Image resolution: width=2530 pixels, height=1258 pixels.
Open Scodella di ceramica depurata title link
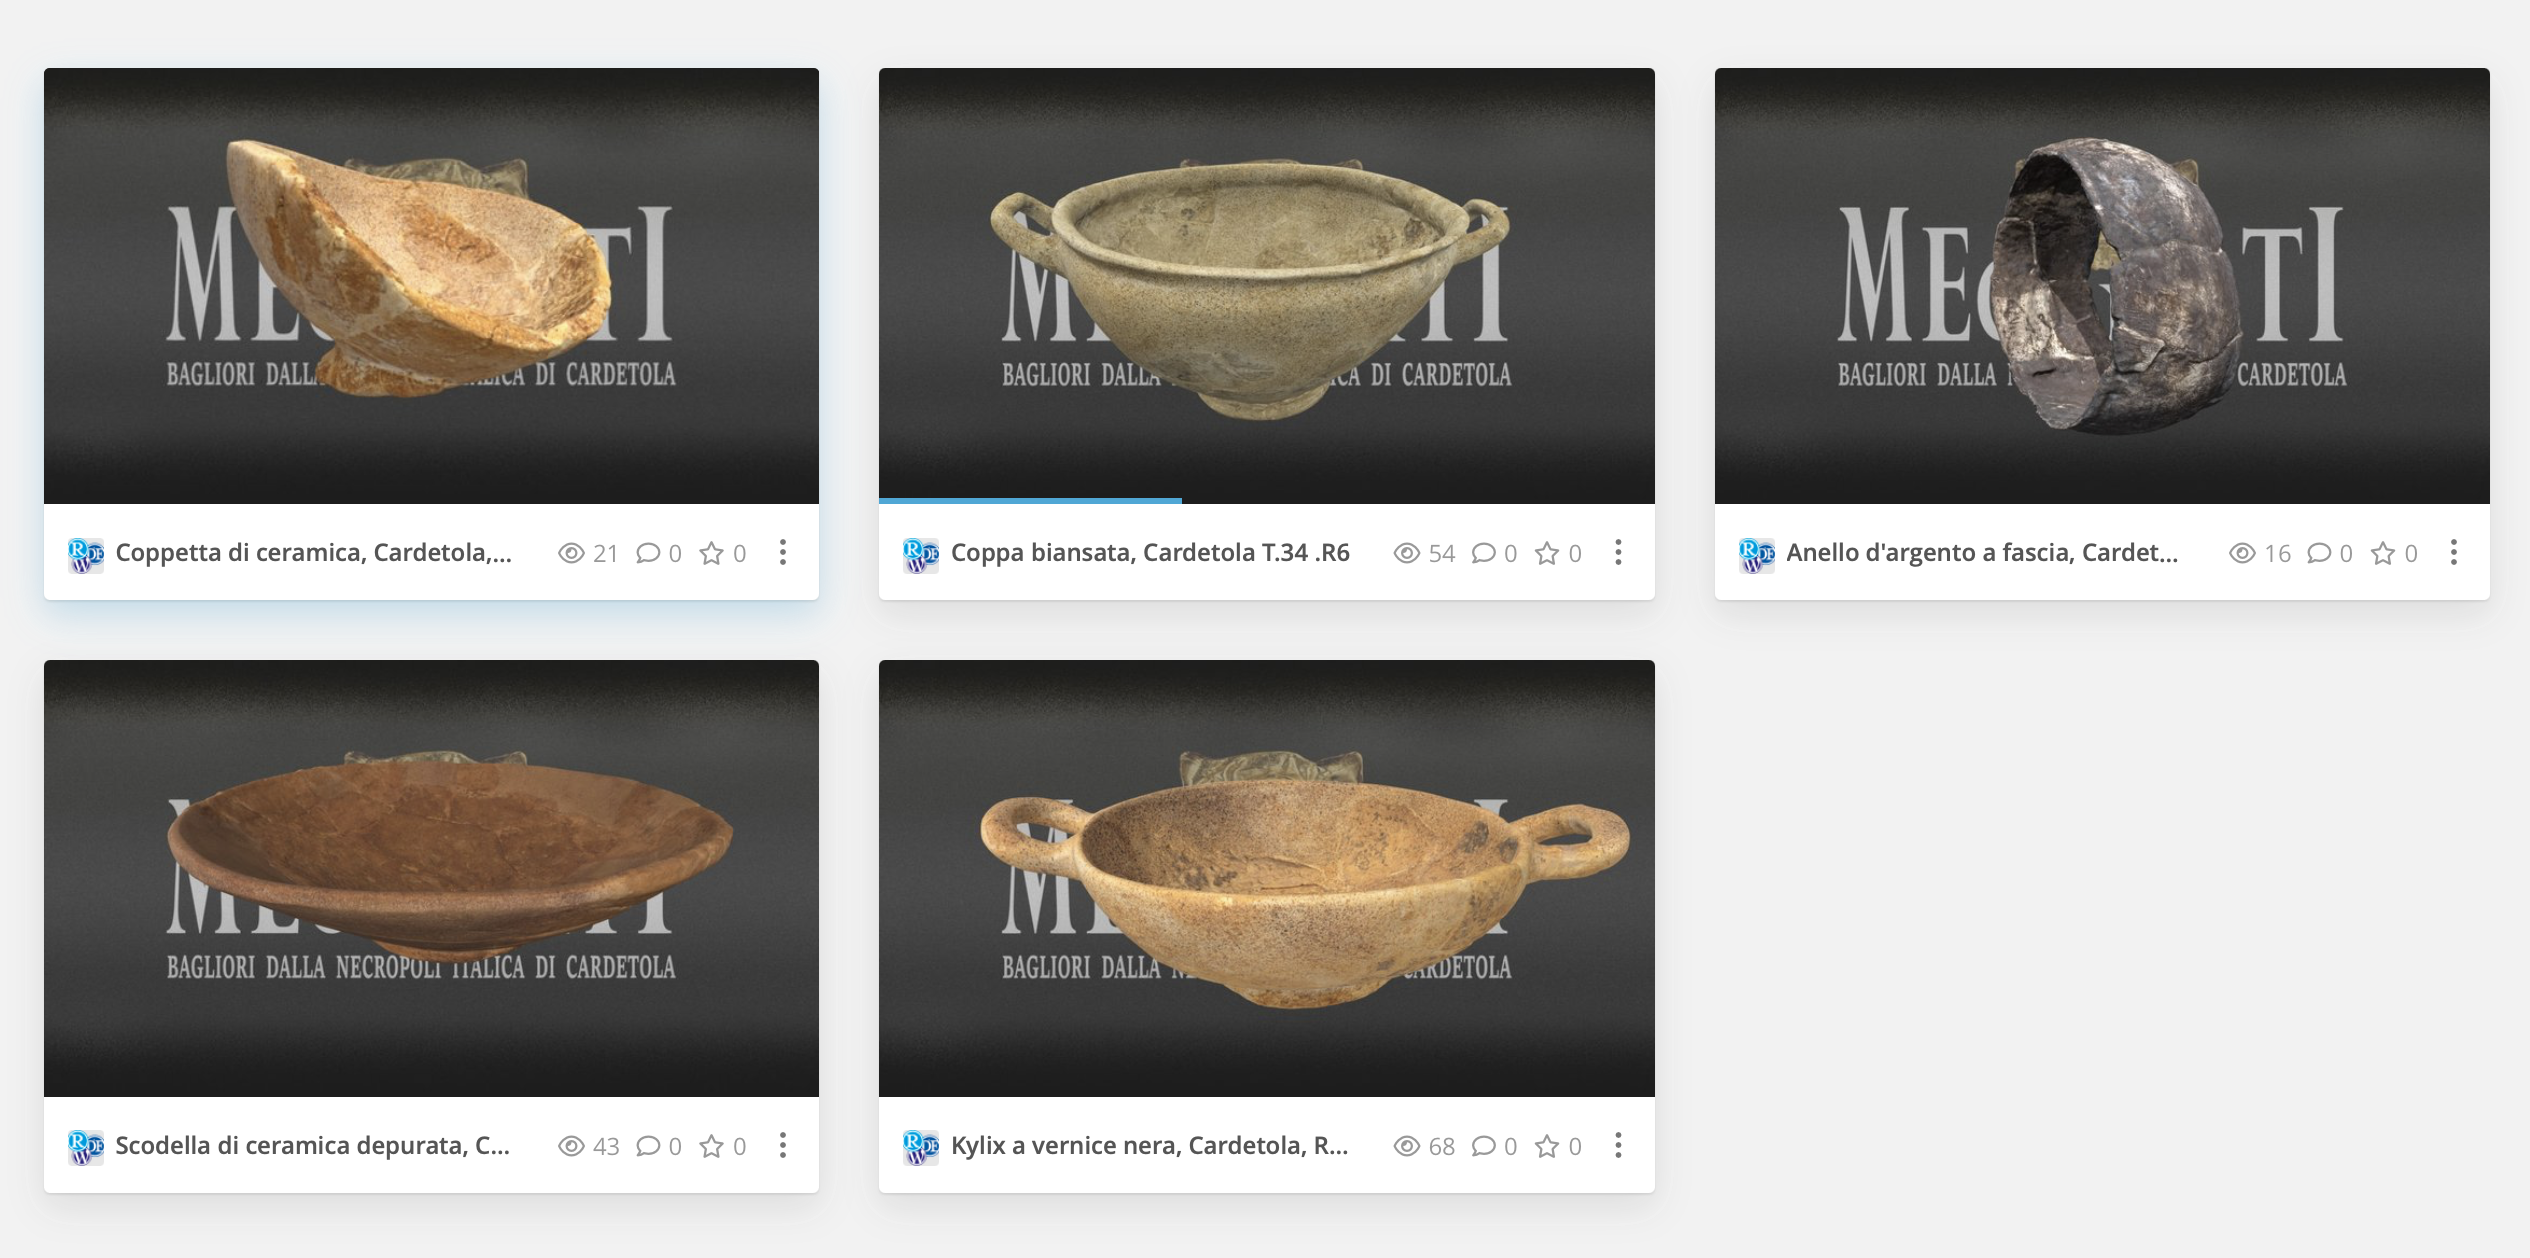tap(312, 1146)
